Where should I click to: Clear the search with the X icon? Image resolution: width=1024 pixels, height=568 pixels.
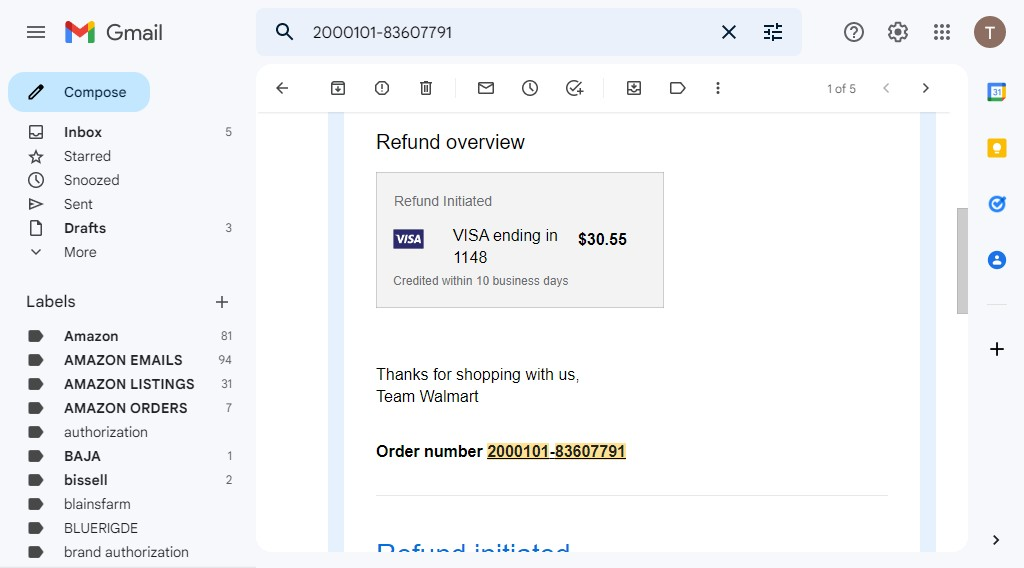click(729, 32)
